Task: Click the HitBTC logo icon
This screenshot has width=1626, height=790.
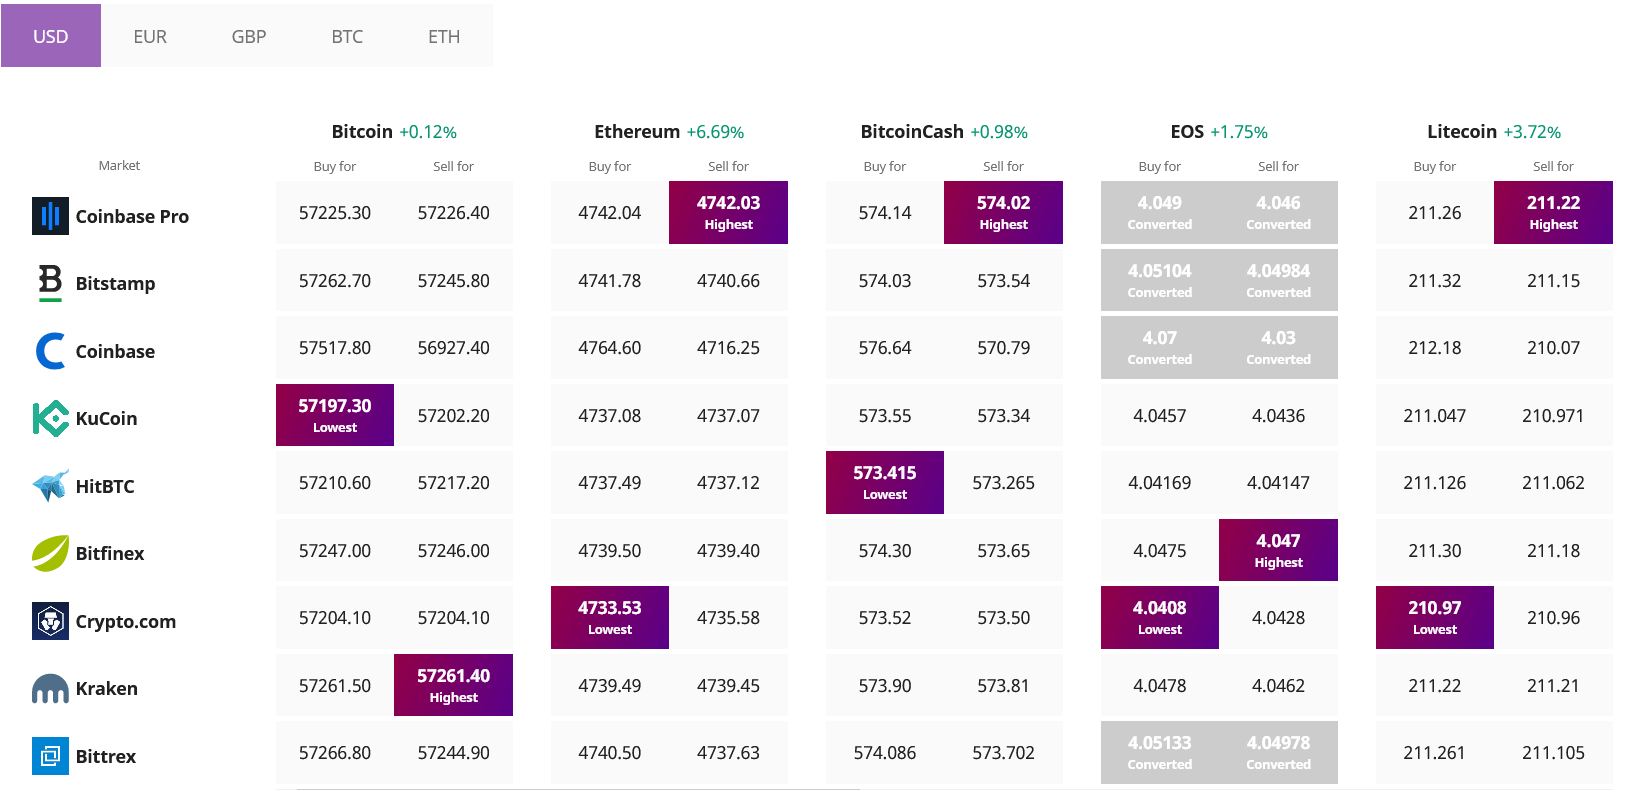Action: pos(50,486)
